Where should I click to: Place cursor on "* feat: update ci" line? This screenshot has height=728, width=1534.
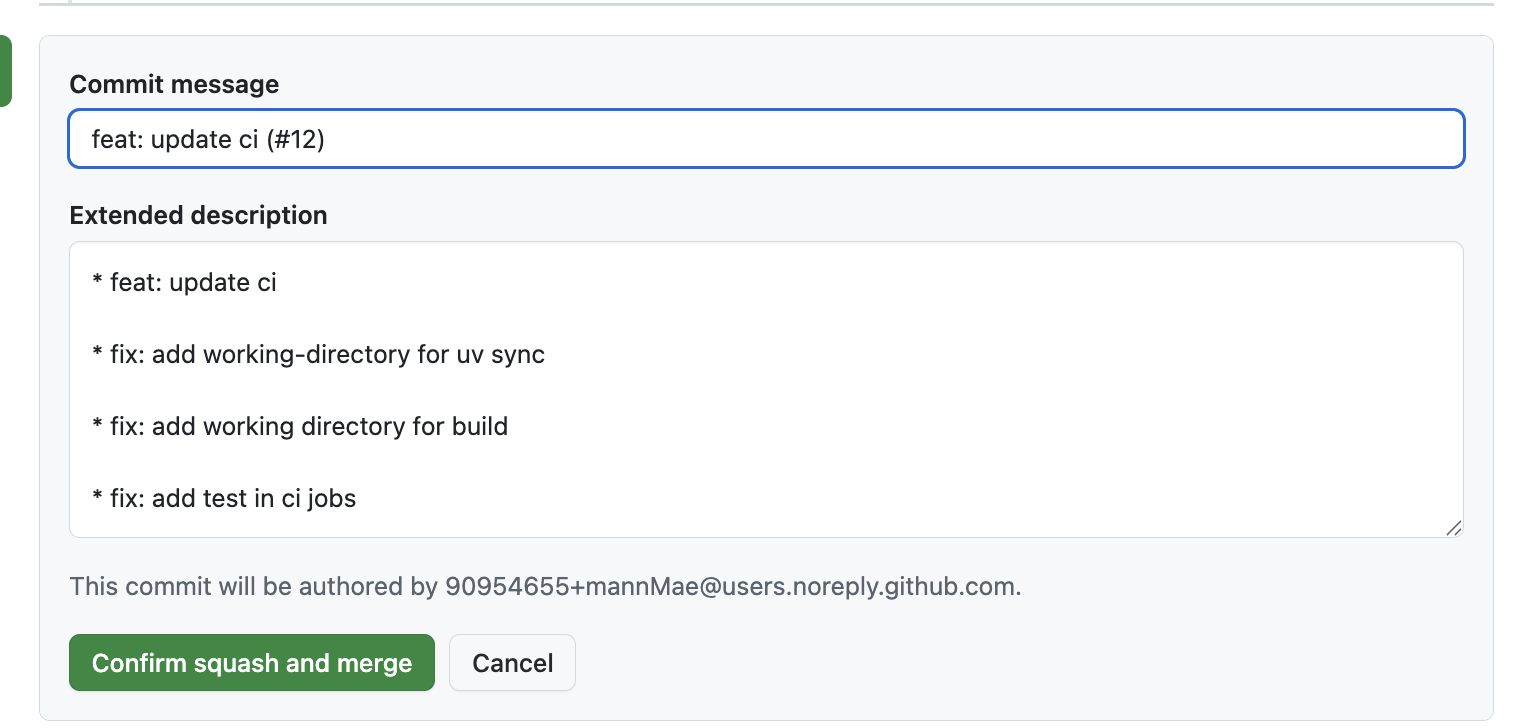(x=184, y=283)
